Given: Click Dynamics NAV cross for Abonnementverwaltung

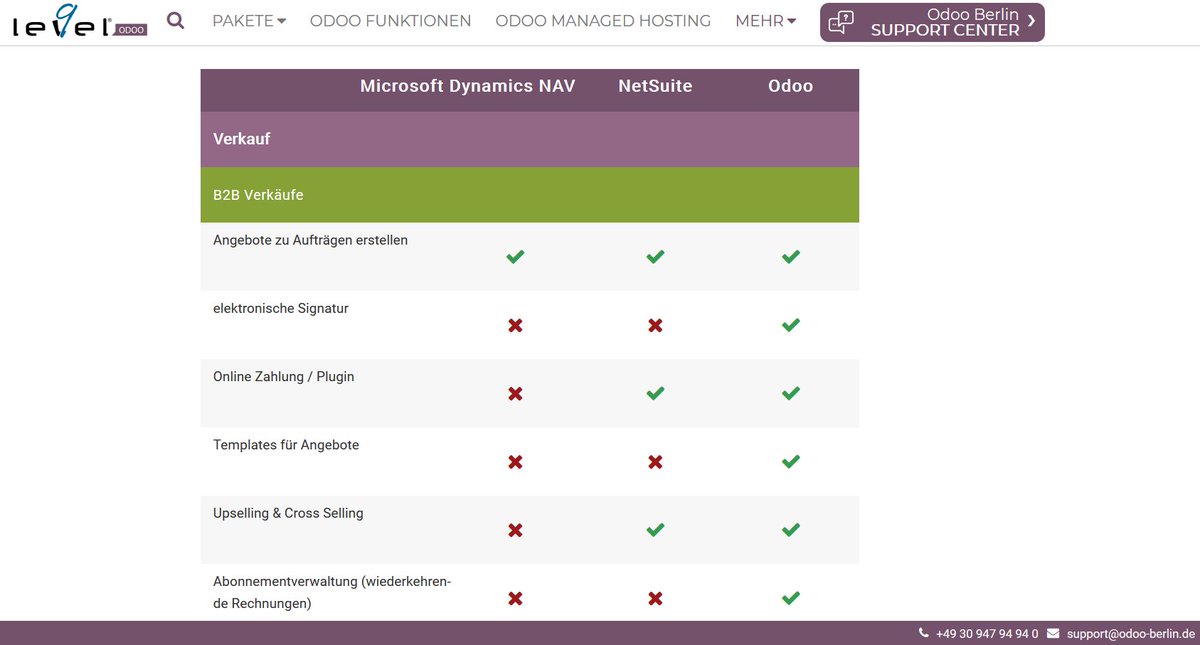Looking at the screenshot, I should pos(515,598).
